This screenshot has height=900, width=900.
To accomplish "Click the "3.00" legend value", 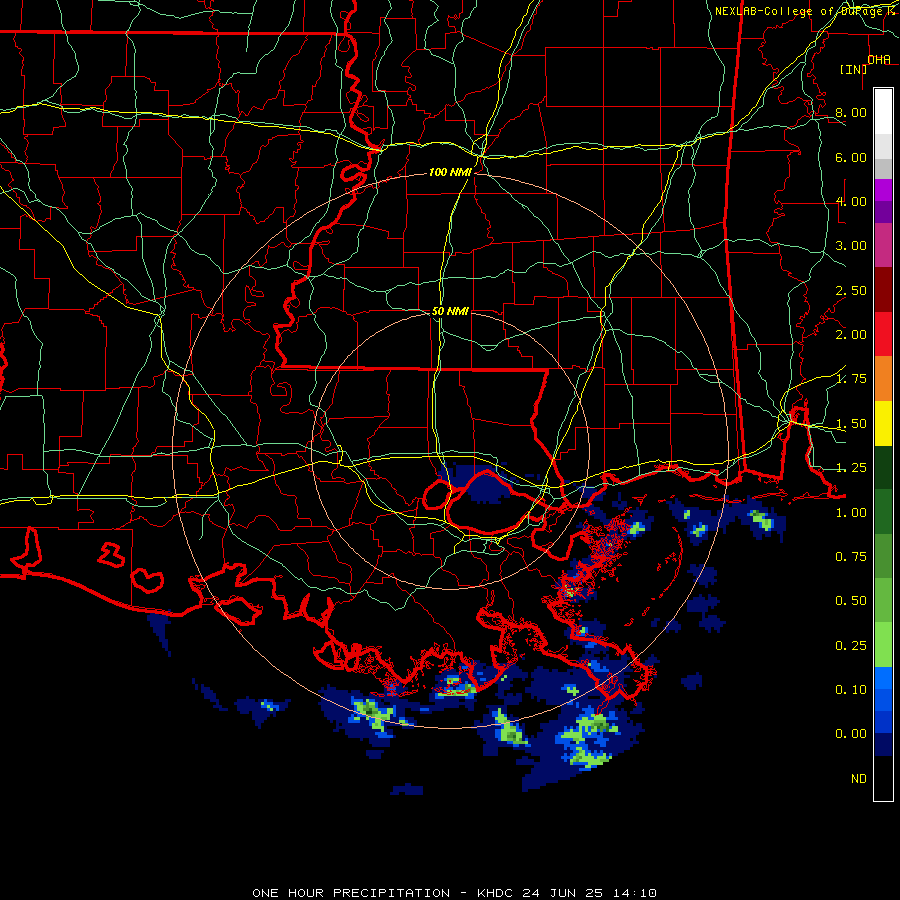I will (x=851, y=246).
